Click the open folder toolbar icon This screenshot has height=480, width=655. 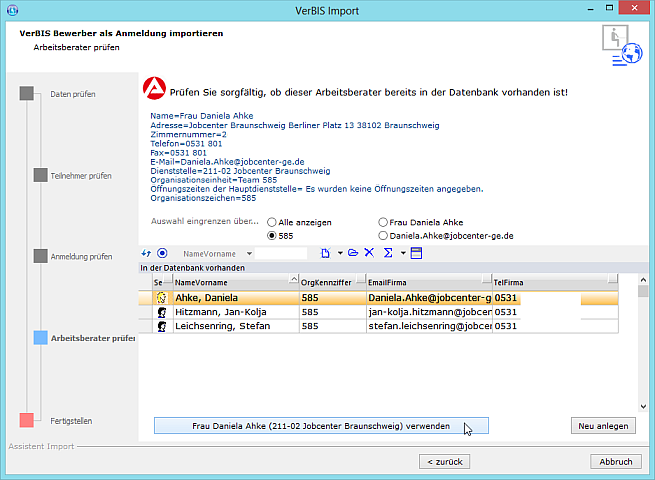[x=353, y=253]
